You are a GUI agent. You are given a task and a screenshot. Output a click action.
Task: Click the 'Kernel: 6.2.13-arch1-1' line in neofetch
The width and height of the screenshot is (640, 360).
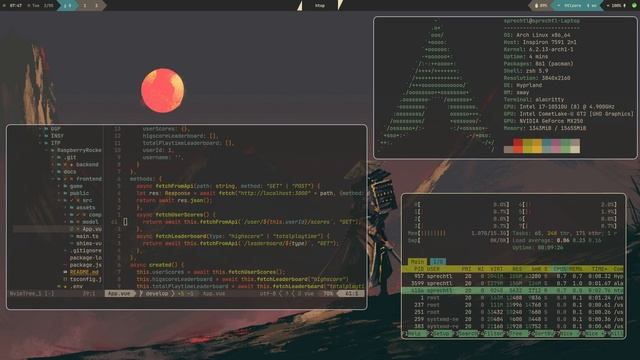tap(538, 49)
